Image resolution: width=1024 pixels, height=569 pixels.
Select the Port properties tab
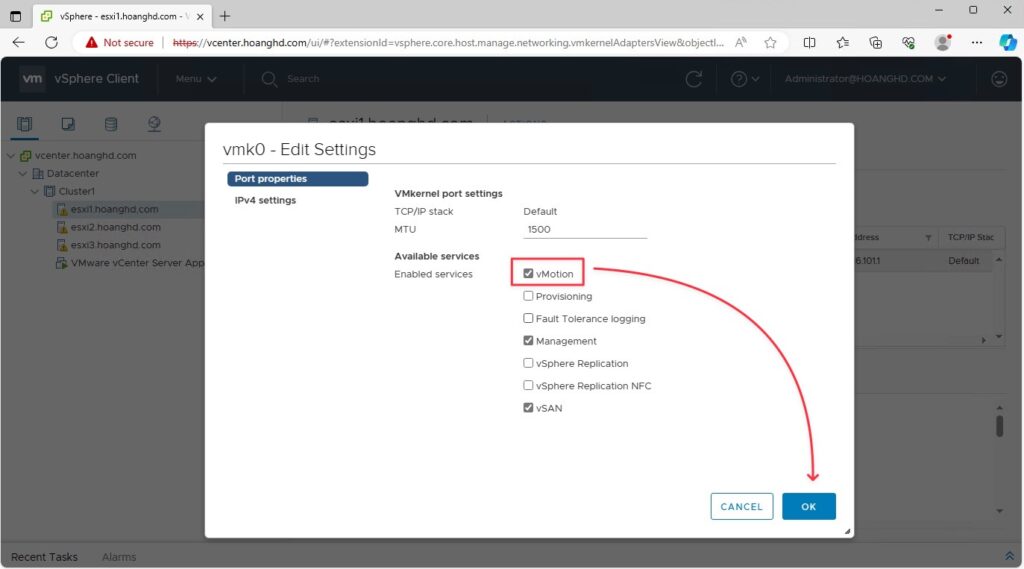297,178
